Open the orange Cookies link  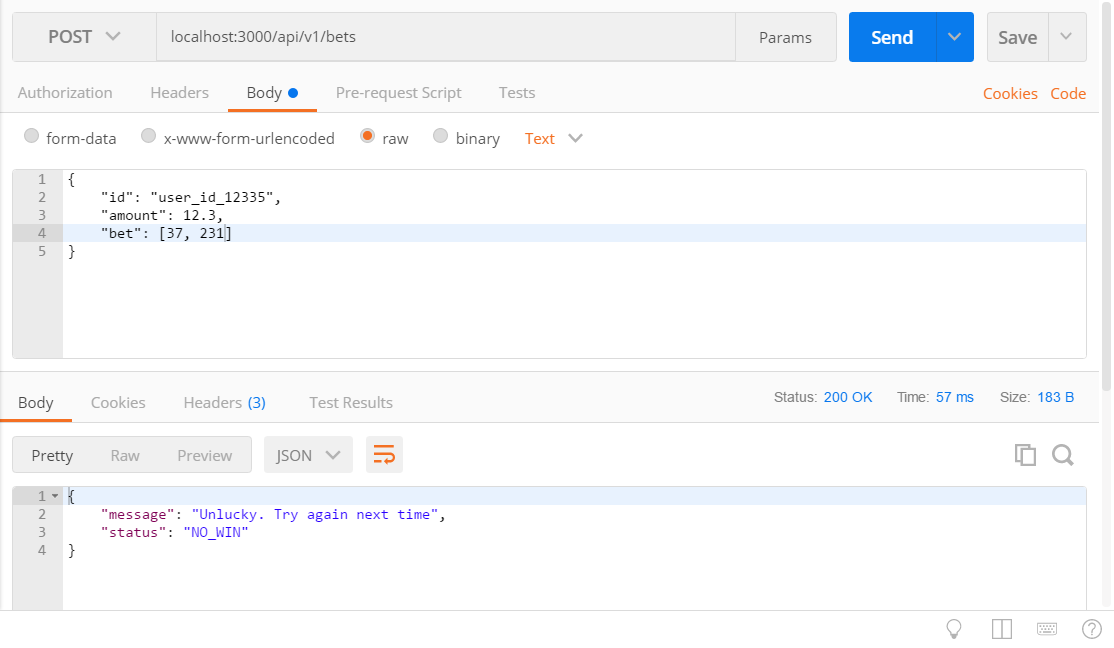point(1010,94)
